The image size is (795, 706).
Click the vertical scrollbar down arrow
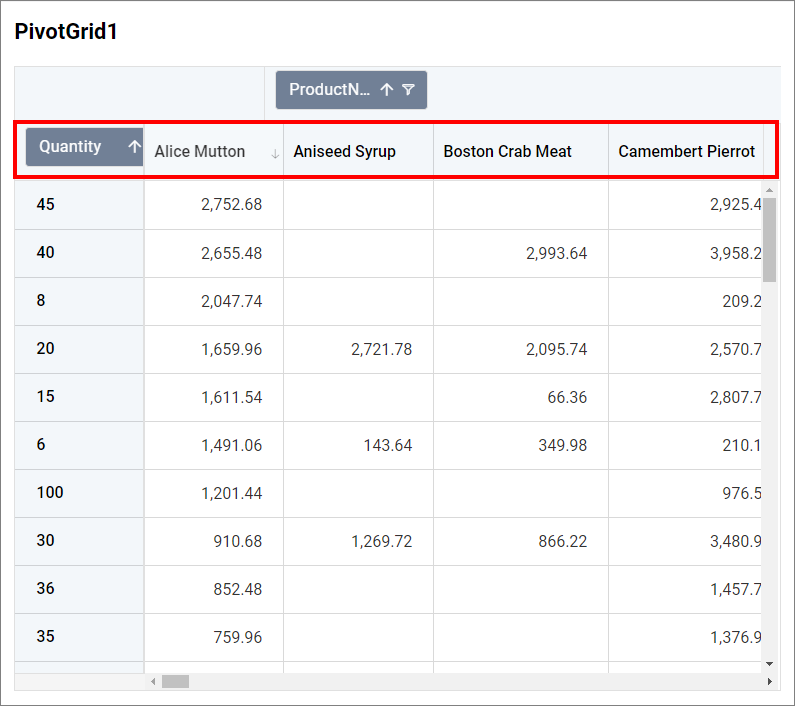coord(769,663)
